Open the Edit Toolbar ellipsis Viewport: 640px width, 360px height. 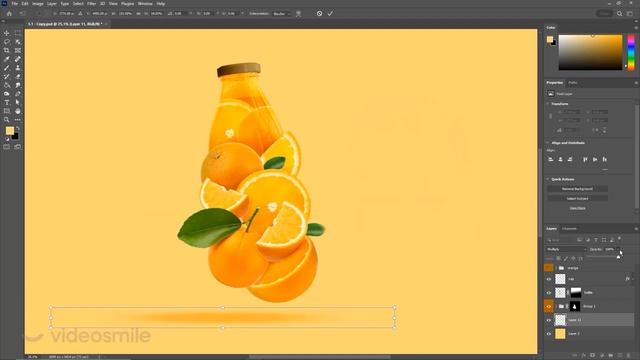click(18, 120)
